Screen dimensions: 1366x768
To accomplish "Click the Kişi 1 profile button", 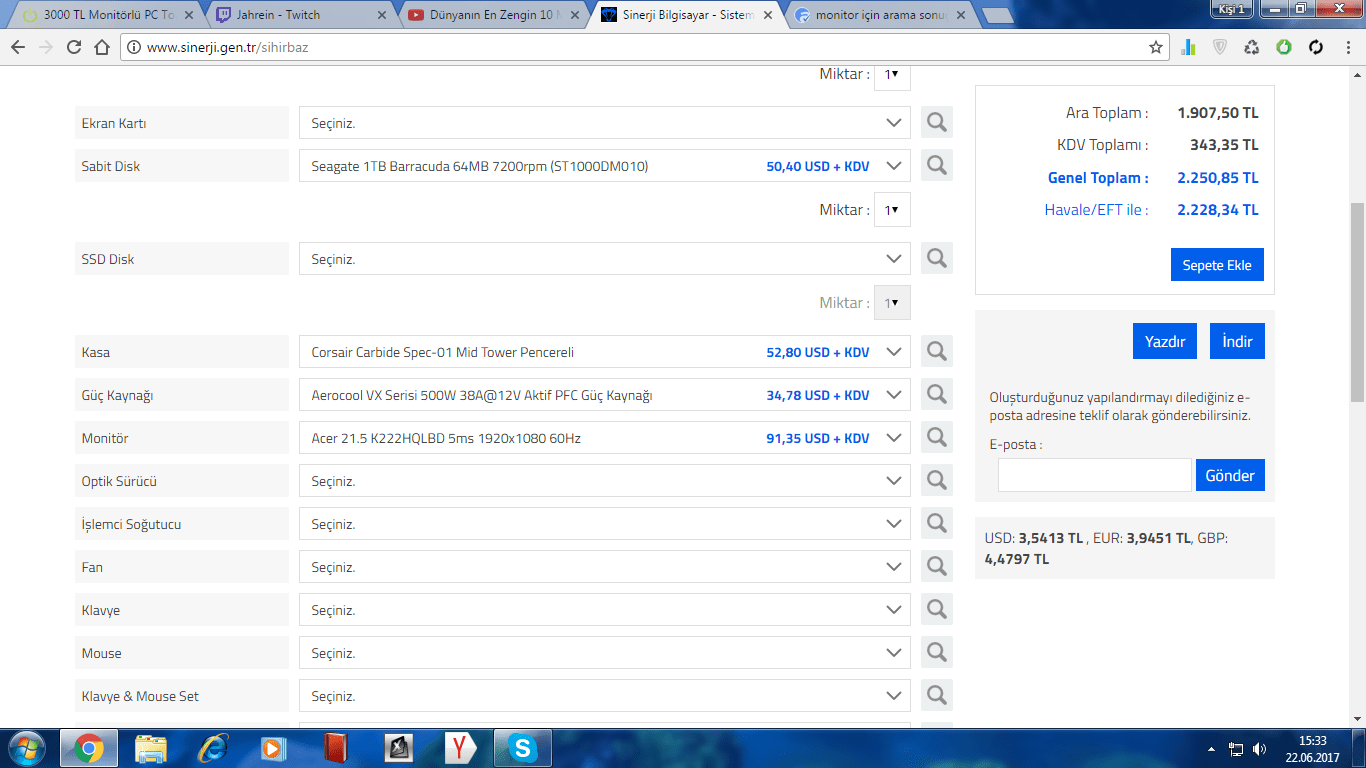I will tap(1231, 9).
